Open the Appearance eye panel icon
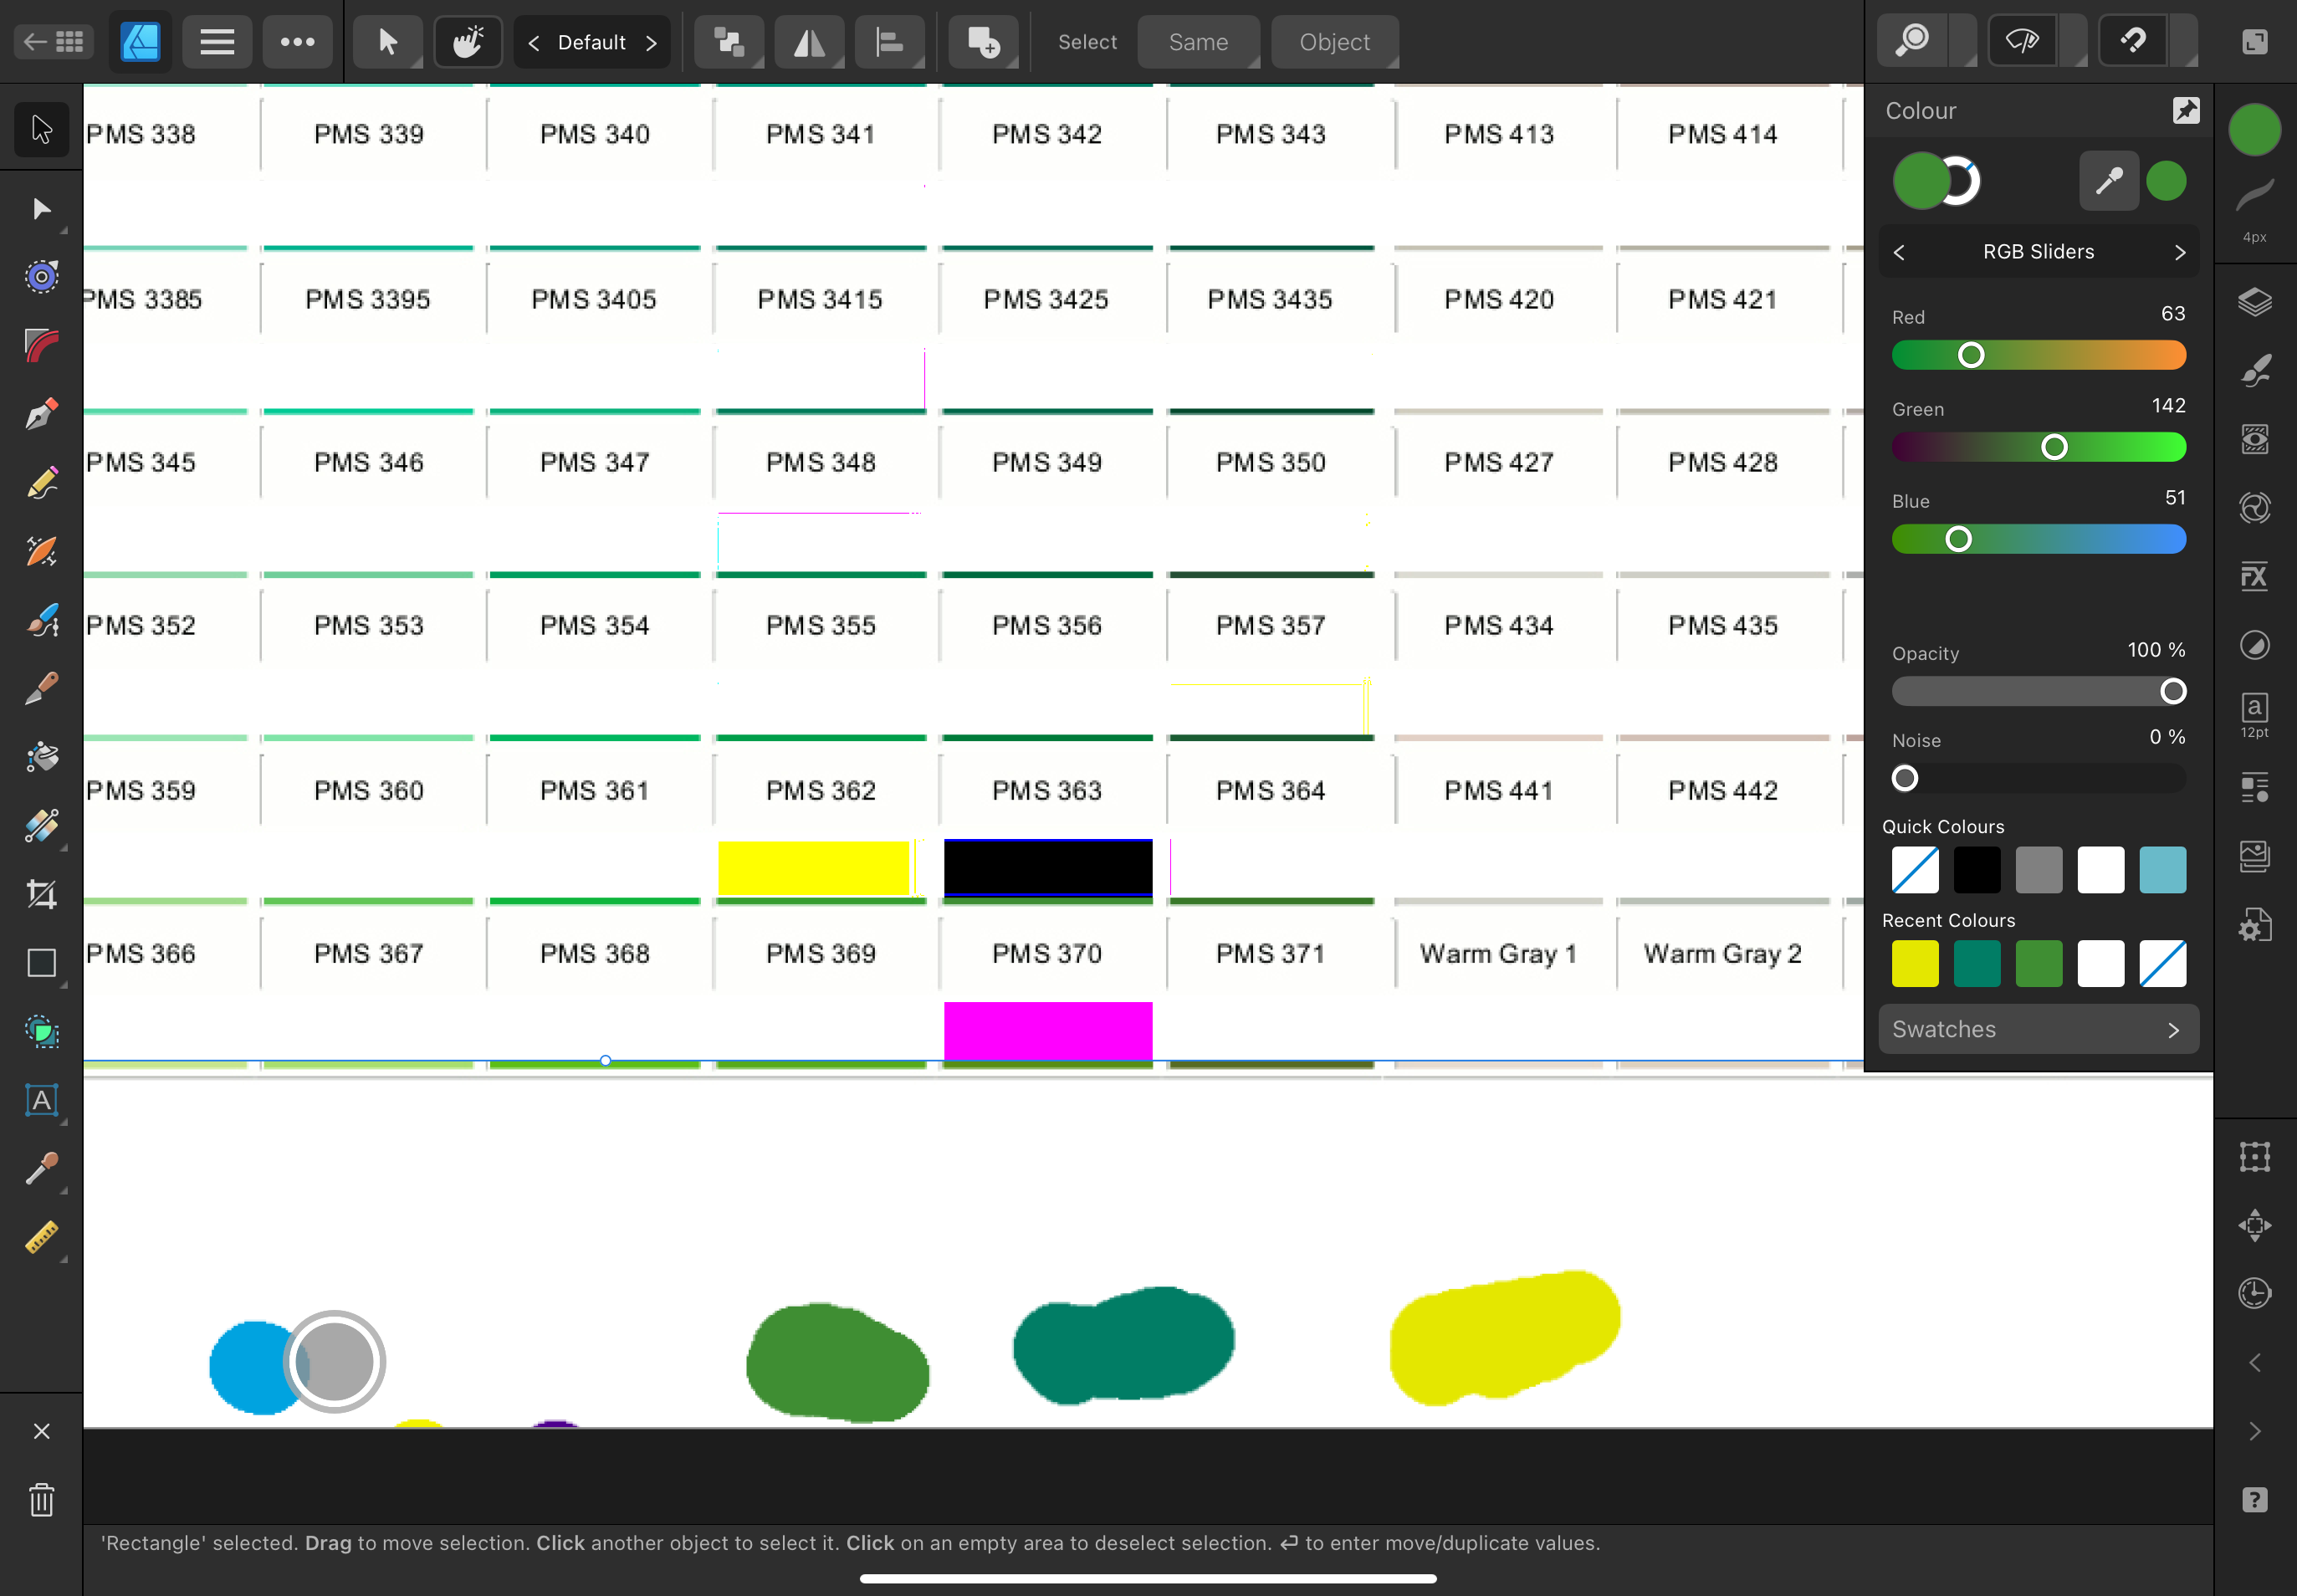This screenshot has width=2297, height=1596. (x=2255, y=439)
